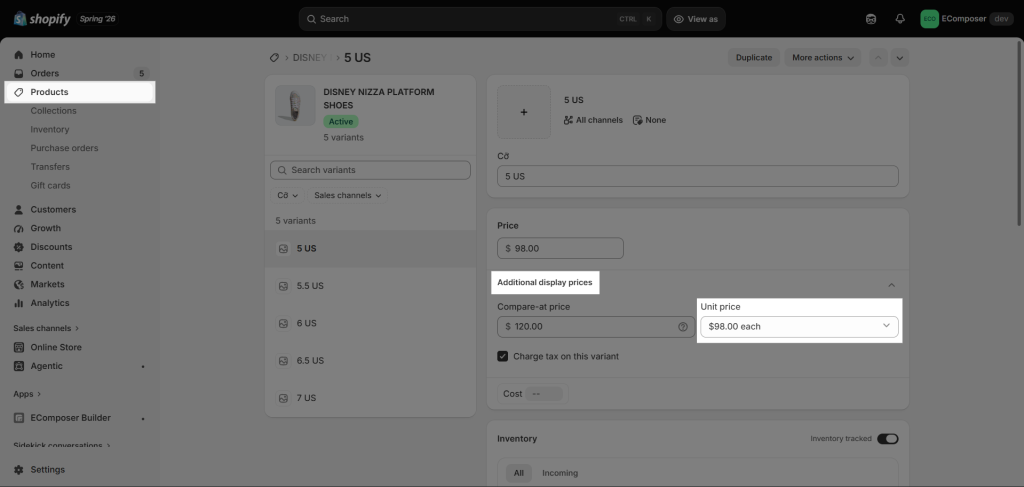Click the orders count badge 5
The height and width of the screenshot is (487, 1024).
click(x=141, y=74)
